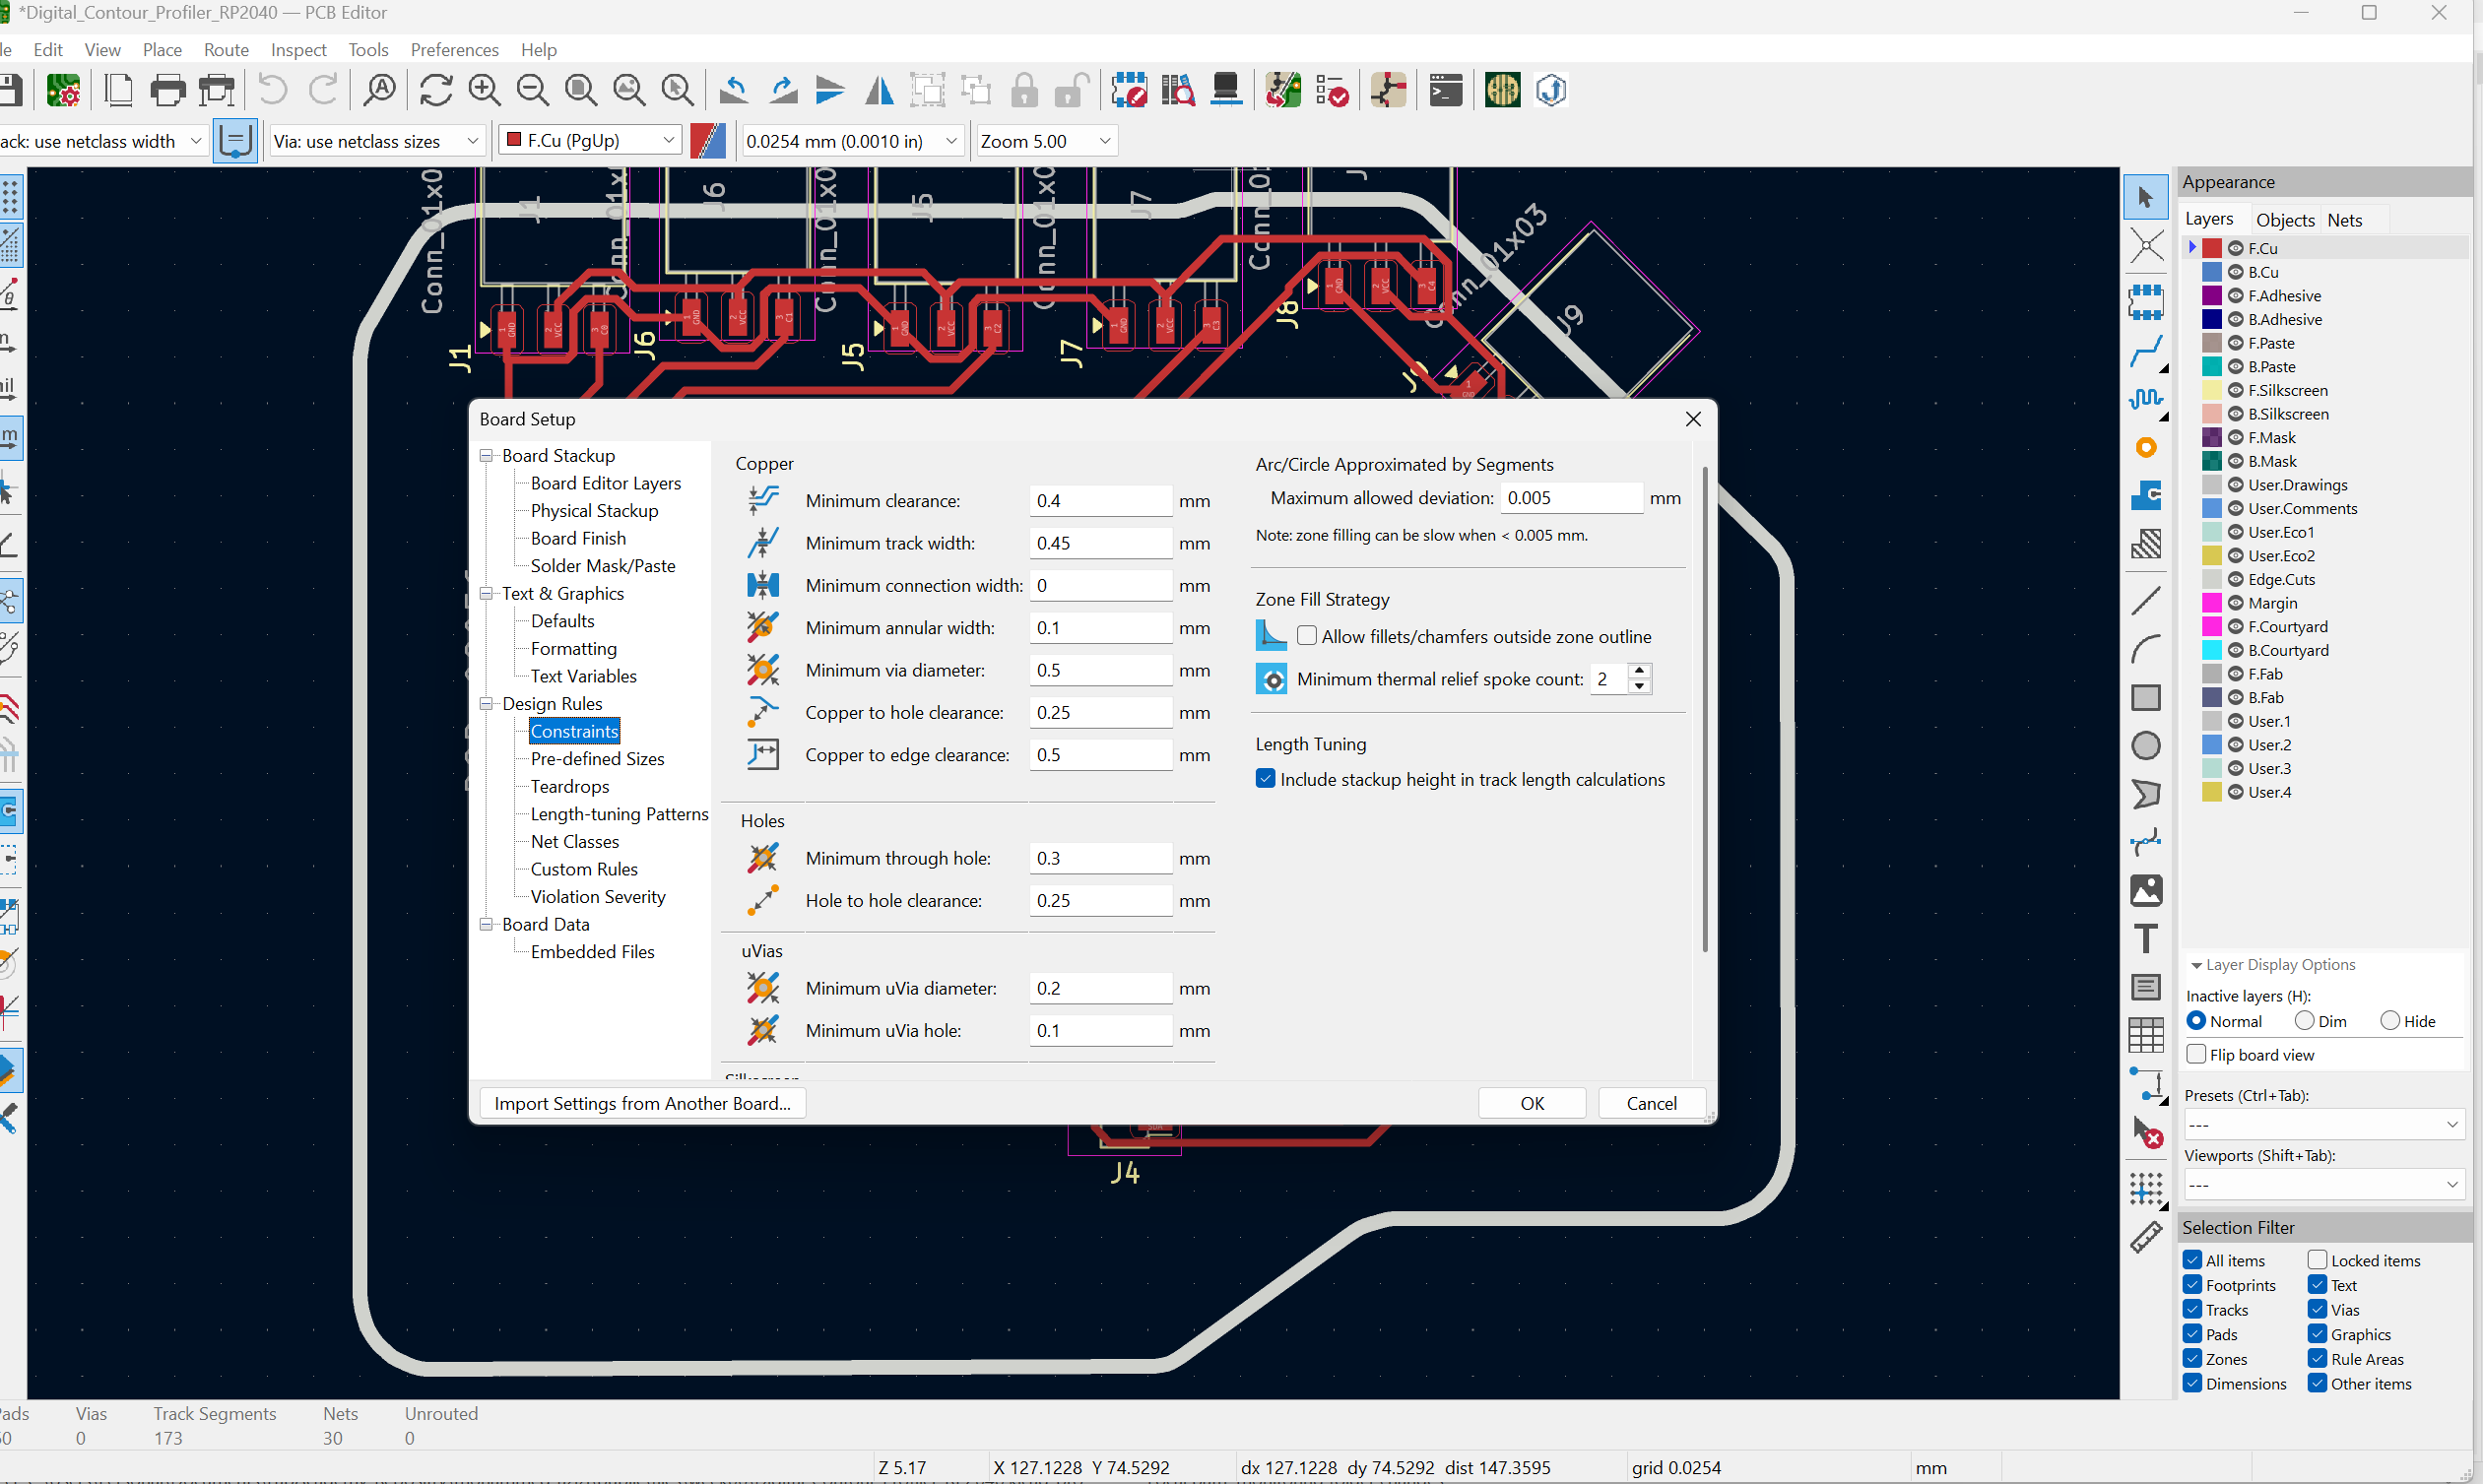Collapse Layer Display Options section
Viewport: 2483px width, 1484px height.
point(2197,965)
